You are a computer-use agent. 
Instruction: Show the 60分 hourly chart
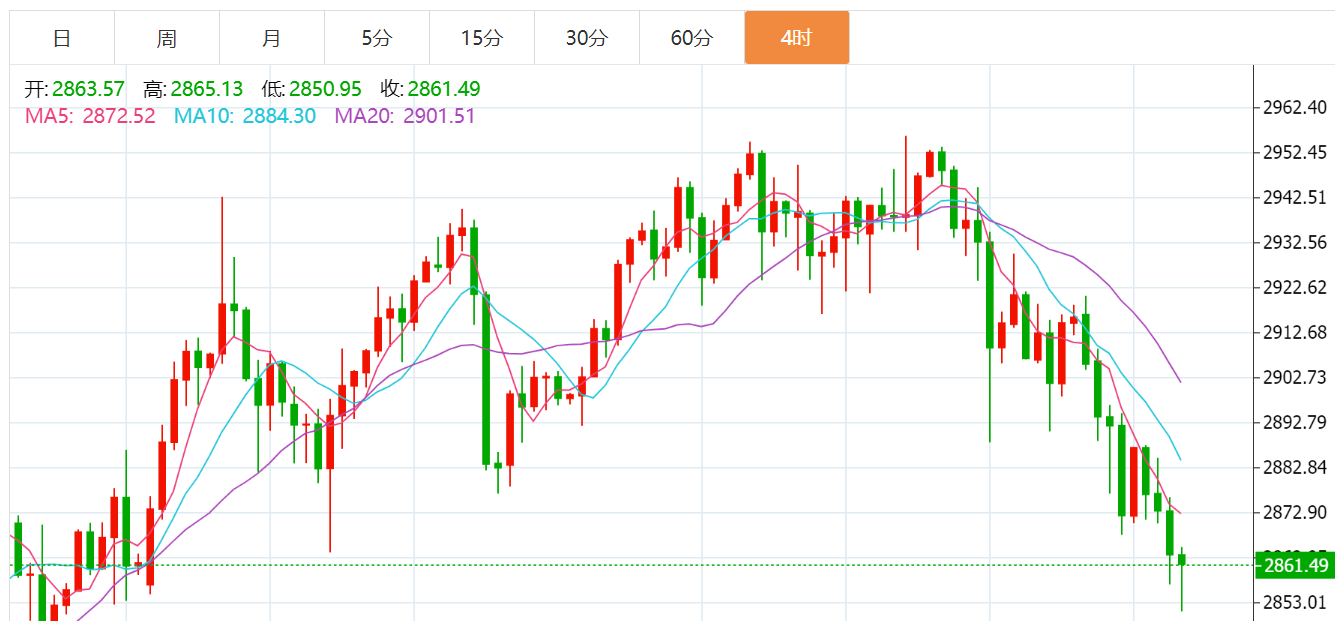pyautogui.click(x=692, y=38)
